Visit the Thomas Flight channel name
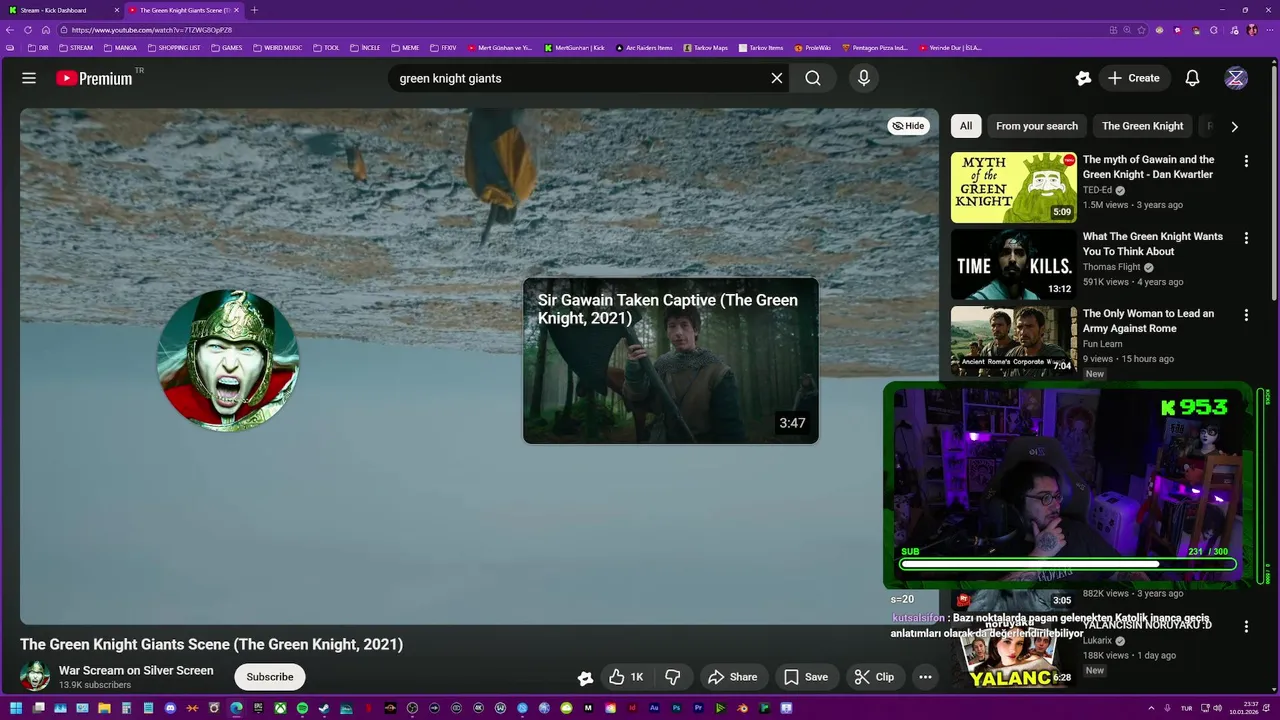The width and height of the screenshot is (1280, 720). click(1111, 267)
